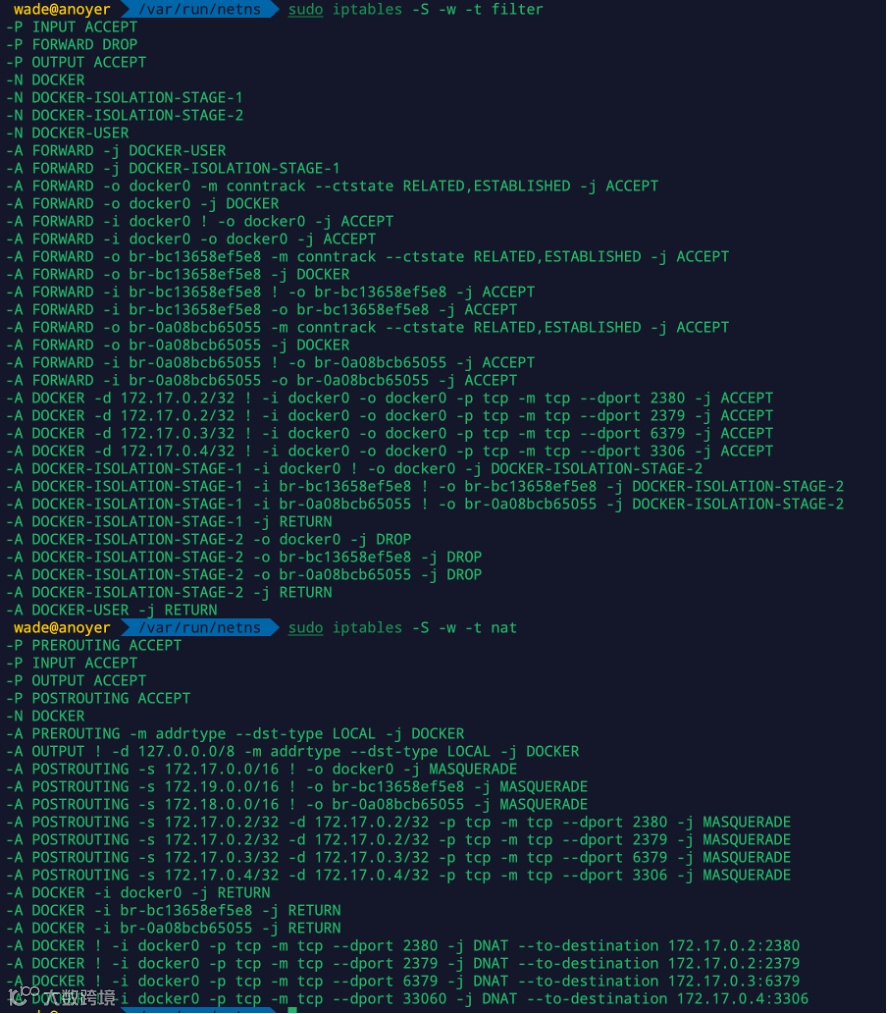The width and height of the screenshot is (887, 1014).
Task: Click the DOCKER rule with --dport 6379 ACCEPT
Action: pos(390,433)
